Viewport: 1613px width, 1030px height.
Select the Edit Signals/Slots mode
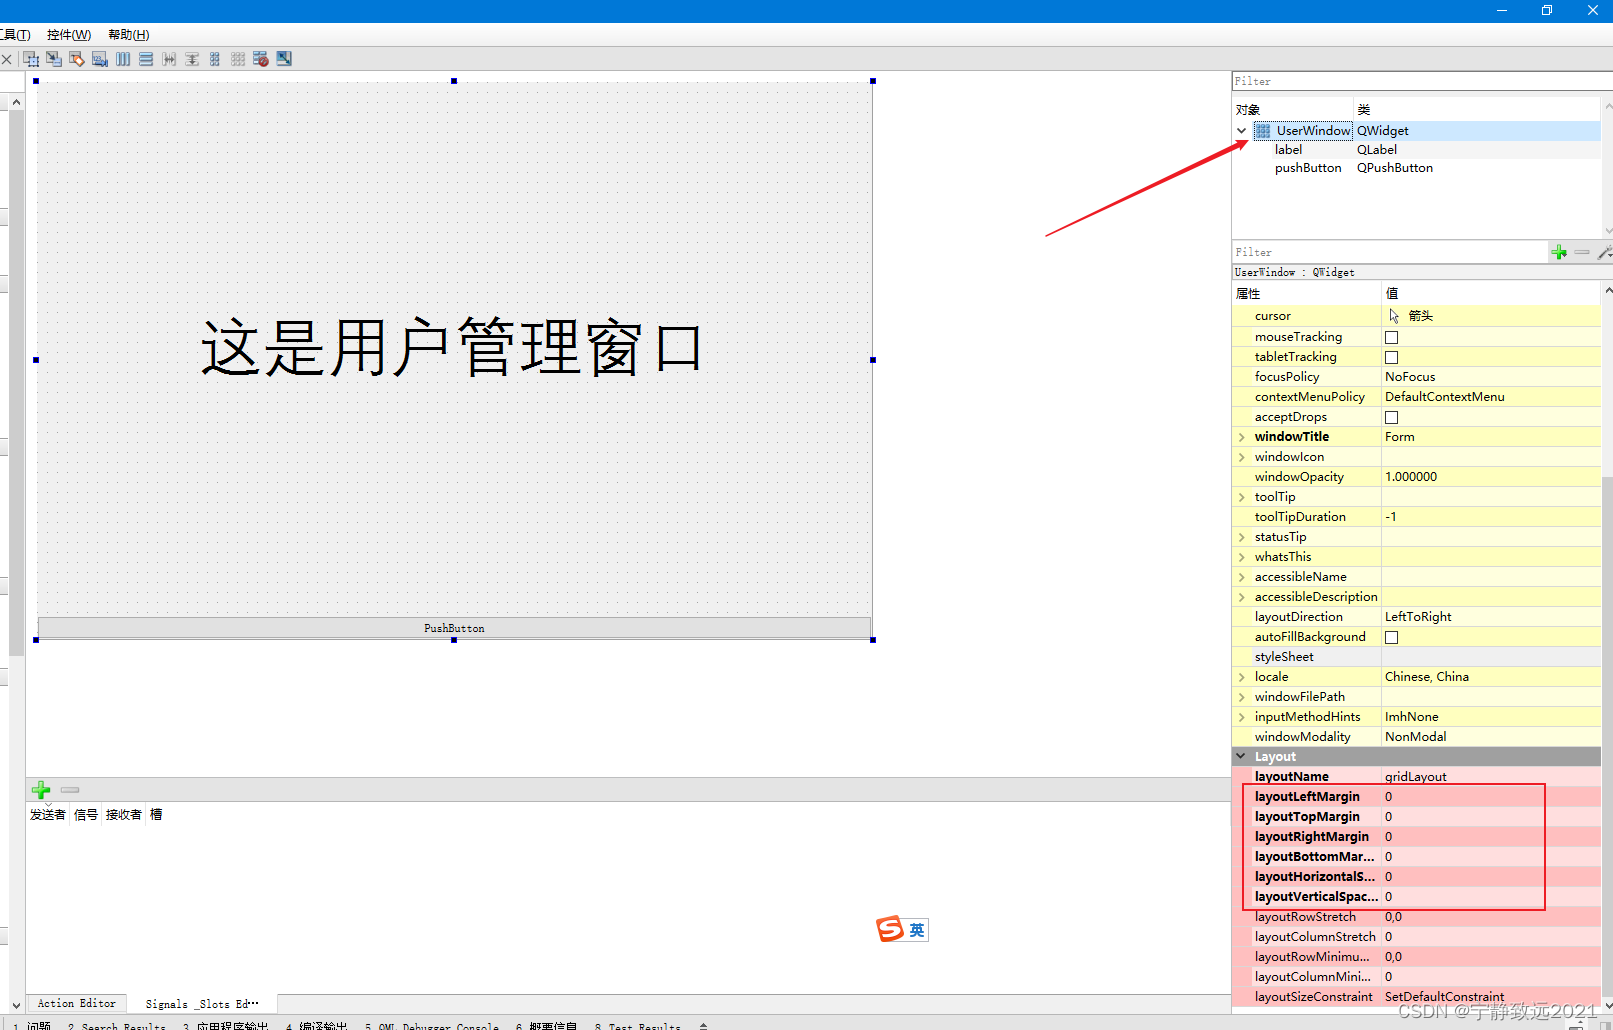tap(53, 58)
